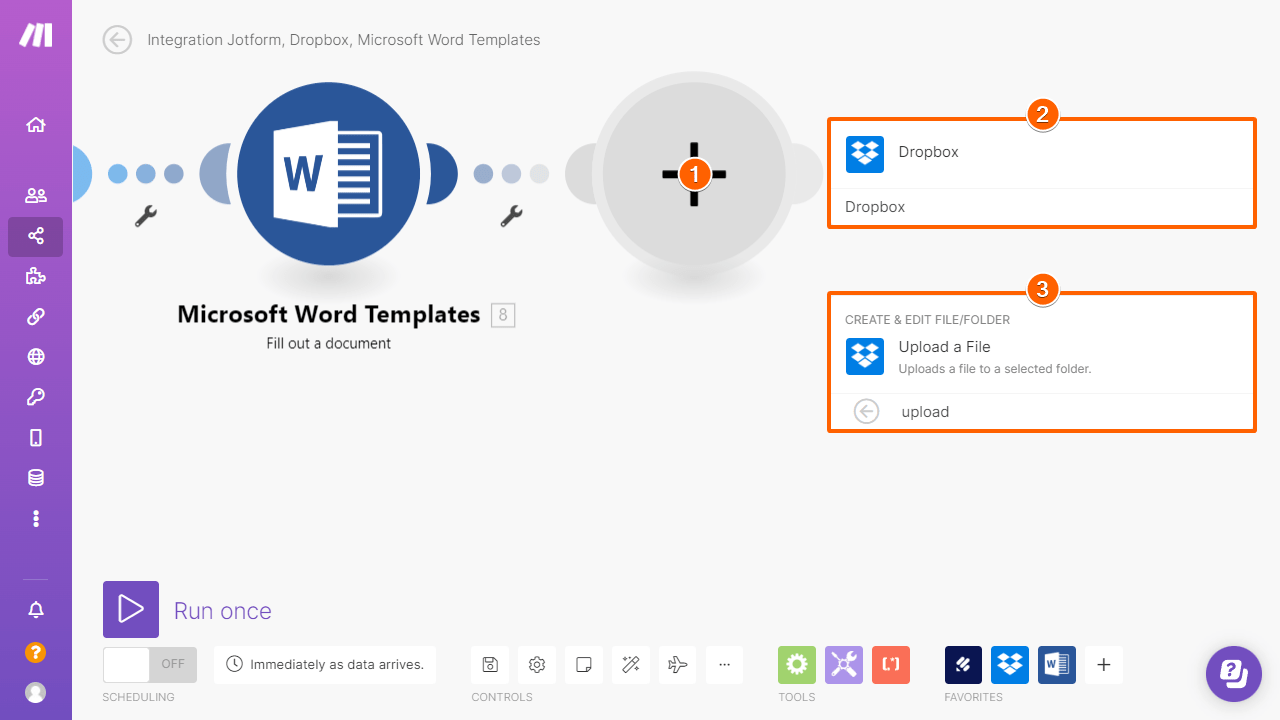This screenshot has width=1280, height=720.
Task: Add the Dropbox favorite module
Action: [1010, 664]
